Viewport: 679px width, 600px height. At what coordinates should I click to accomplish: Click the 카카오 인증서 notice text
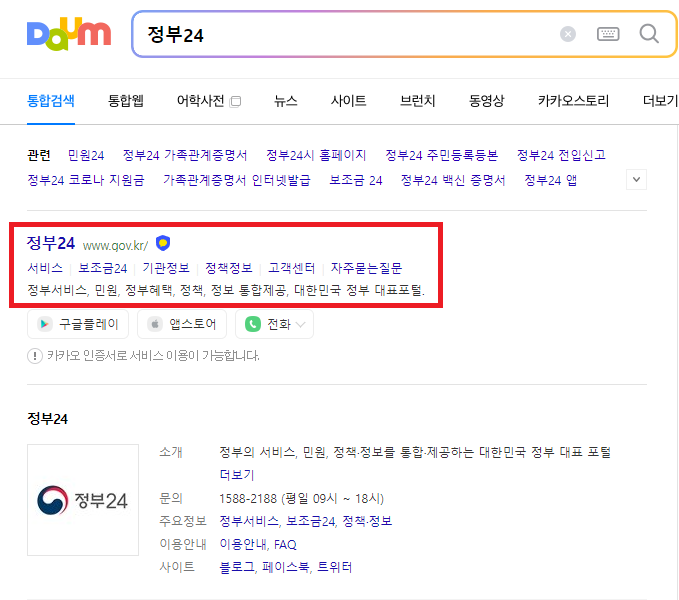tap(153, 356)
